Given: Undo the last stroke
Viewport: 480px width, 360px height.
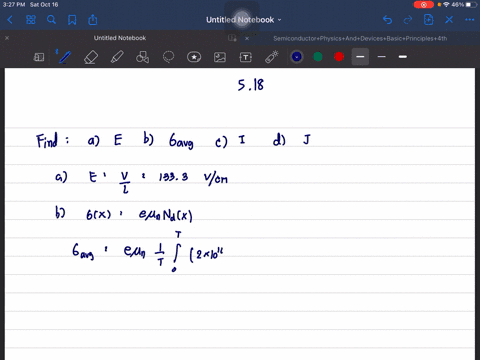Looking at the screenshot, I should point(387,20).
